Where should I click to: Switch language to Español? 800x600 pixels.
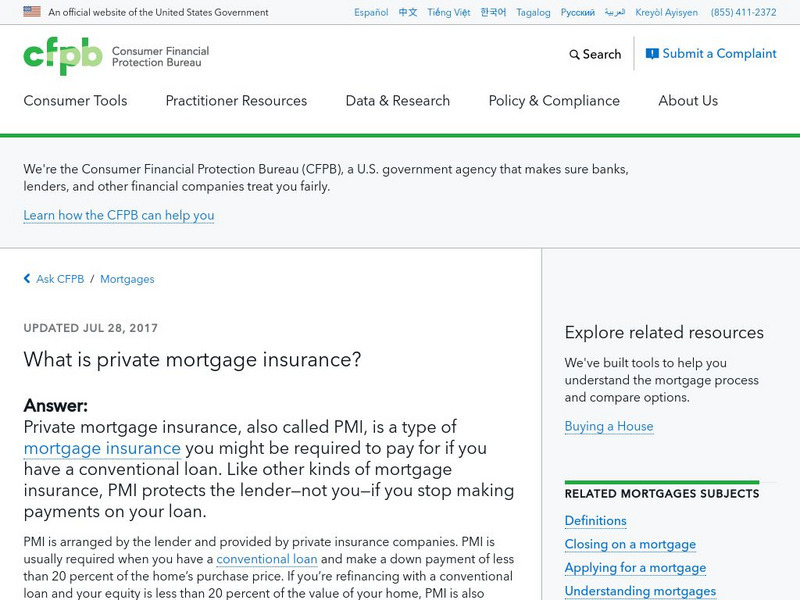pos(371,13)
